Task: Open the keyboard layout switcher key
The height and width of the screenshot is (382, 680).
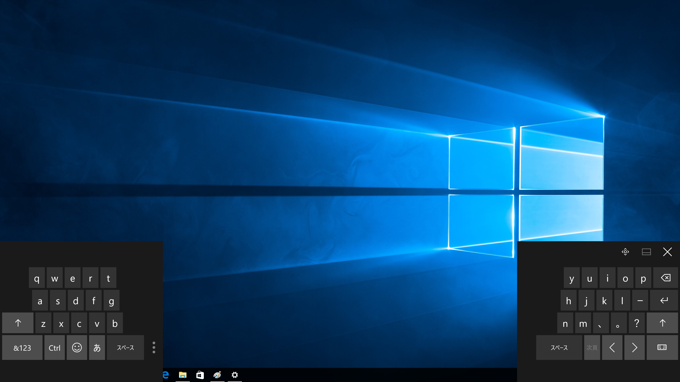Action: pos(662,347)
